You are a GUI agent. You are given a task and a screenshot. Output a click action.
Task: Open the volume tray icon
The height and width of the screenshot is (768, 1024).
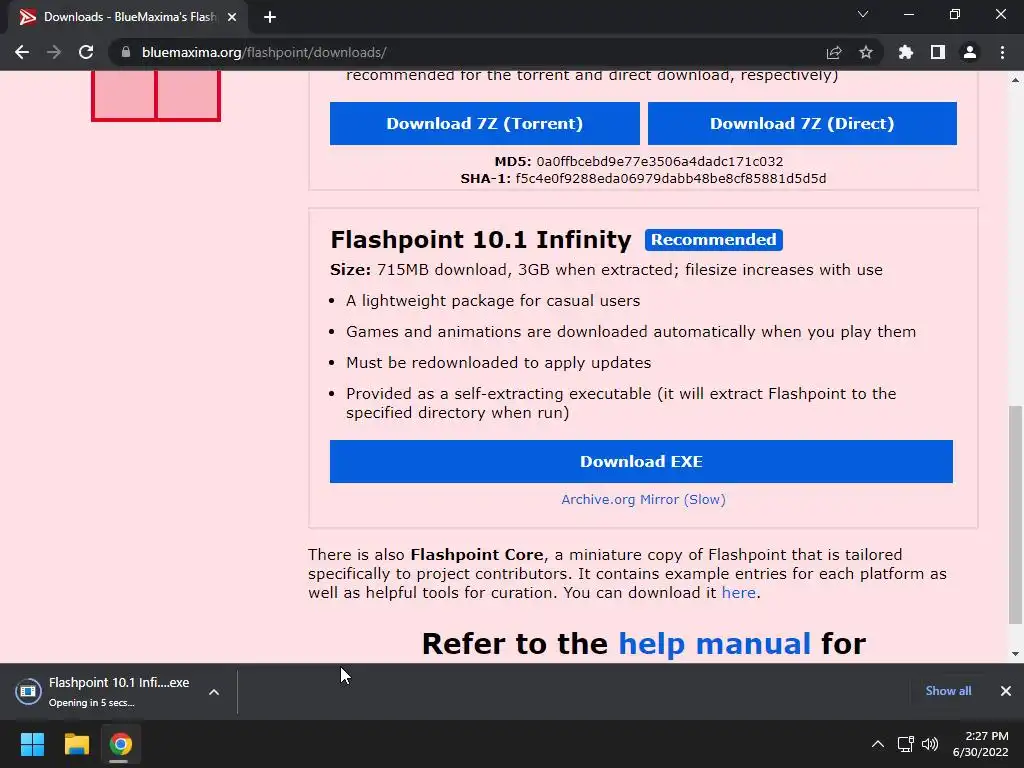pyautogui.click(x=930, y=744)
